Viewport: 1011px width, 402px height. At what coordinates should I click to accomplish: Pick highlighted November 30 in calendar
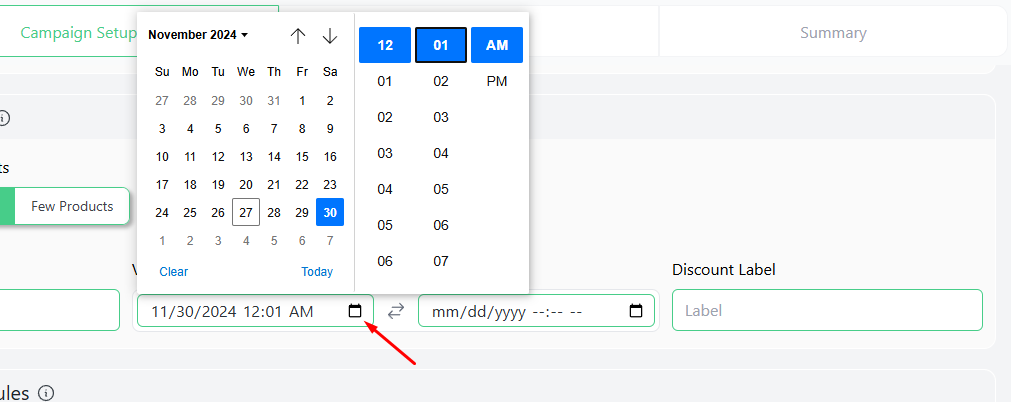click(330, 212)
